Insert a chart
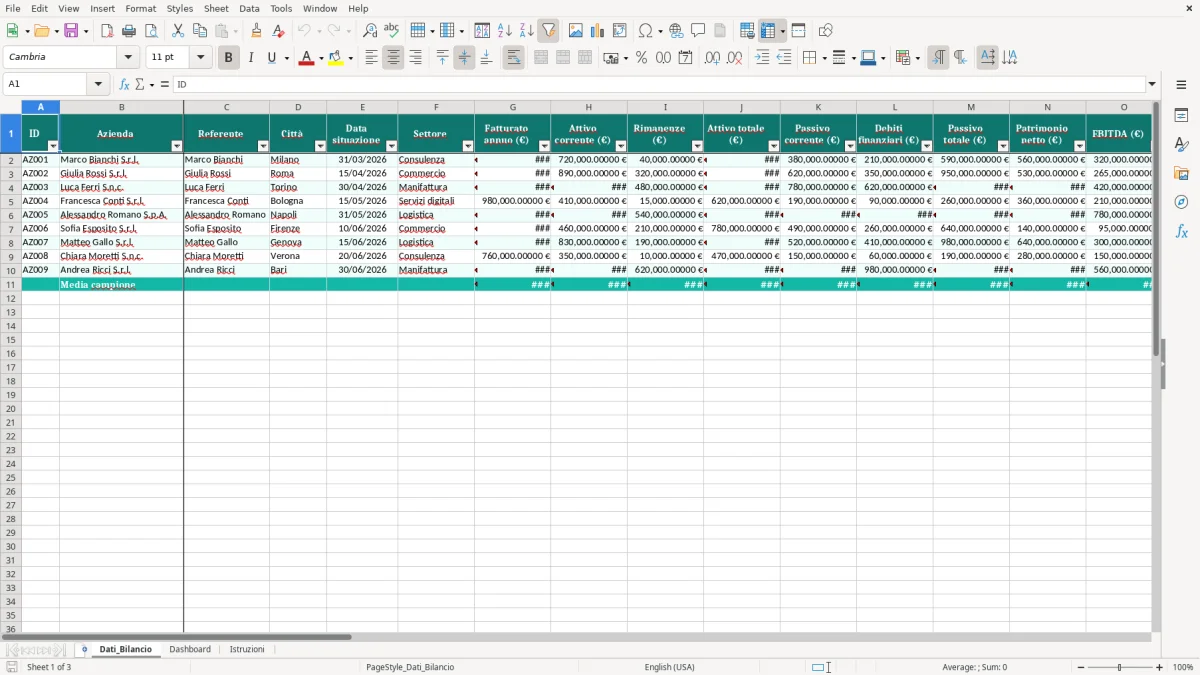This screenshot has height=675, width=1200. tap(598, 31)
